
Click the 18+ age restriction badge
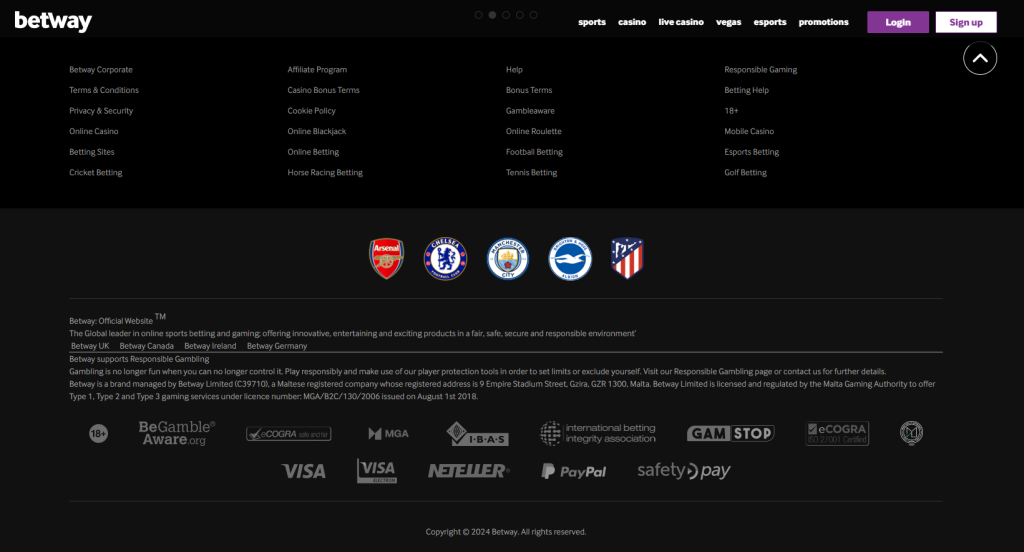click(99, 433)
